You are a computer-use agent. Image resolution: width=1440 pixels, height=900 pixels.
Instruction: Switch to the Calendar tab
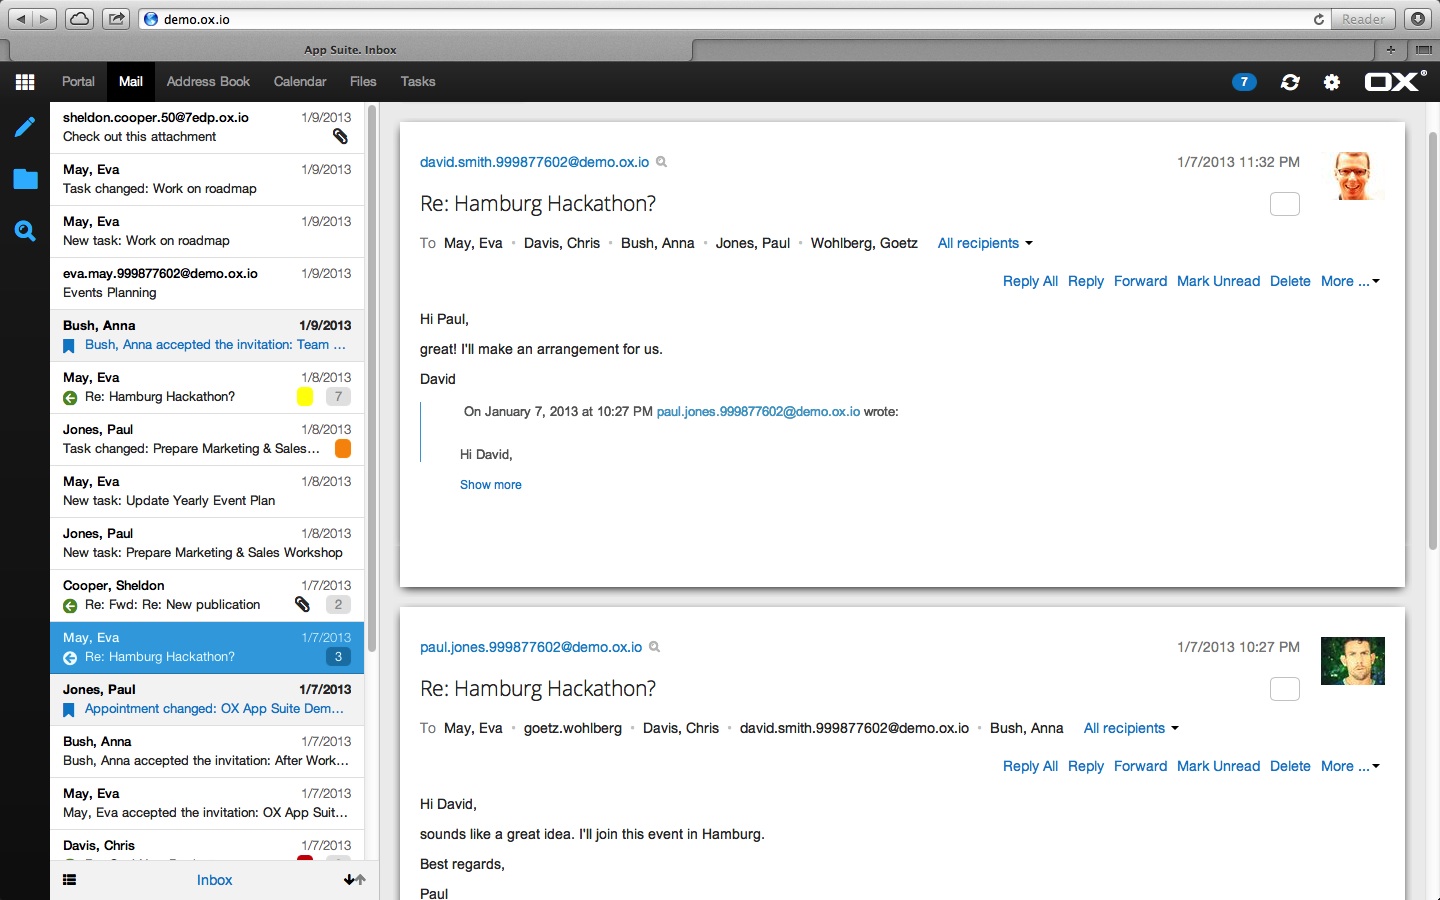coord(300,82)
